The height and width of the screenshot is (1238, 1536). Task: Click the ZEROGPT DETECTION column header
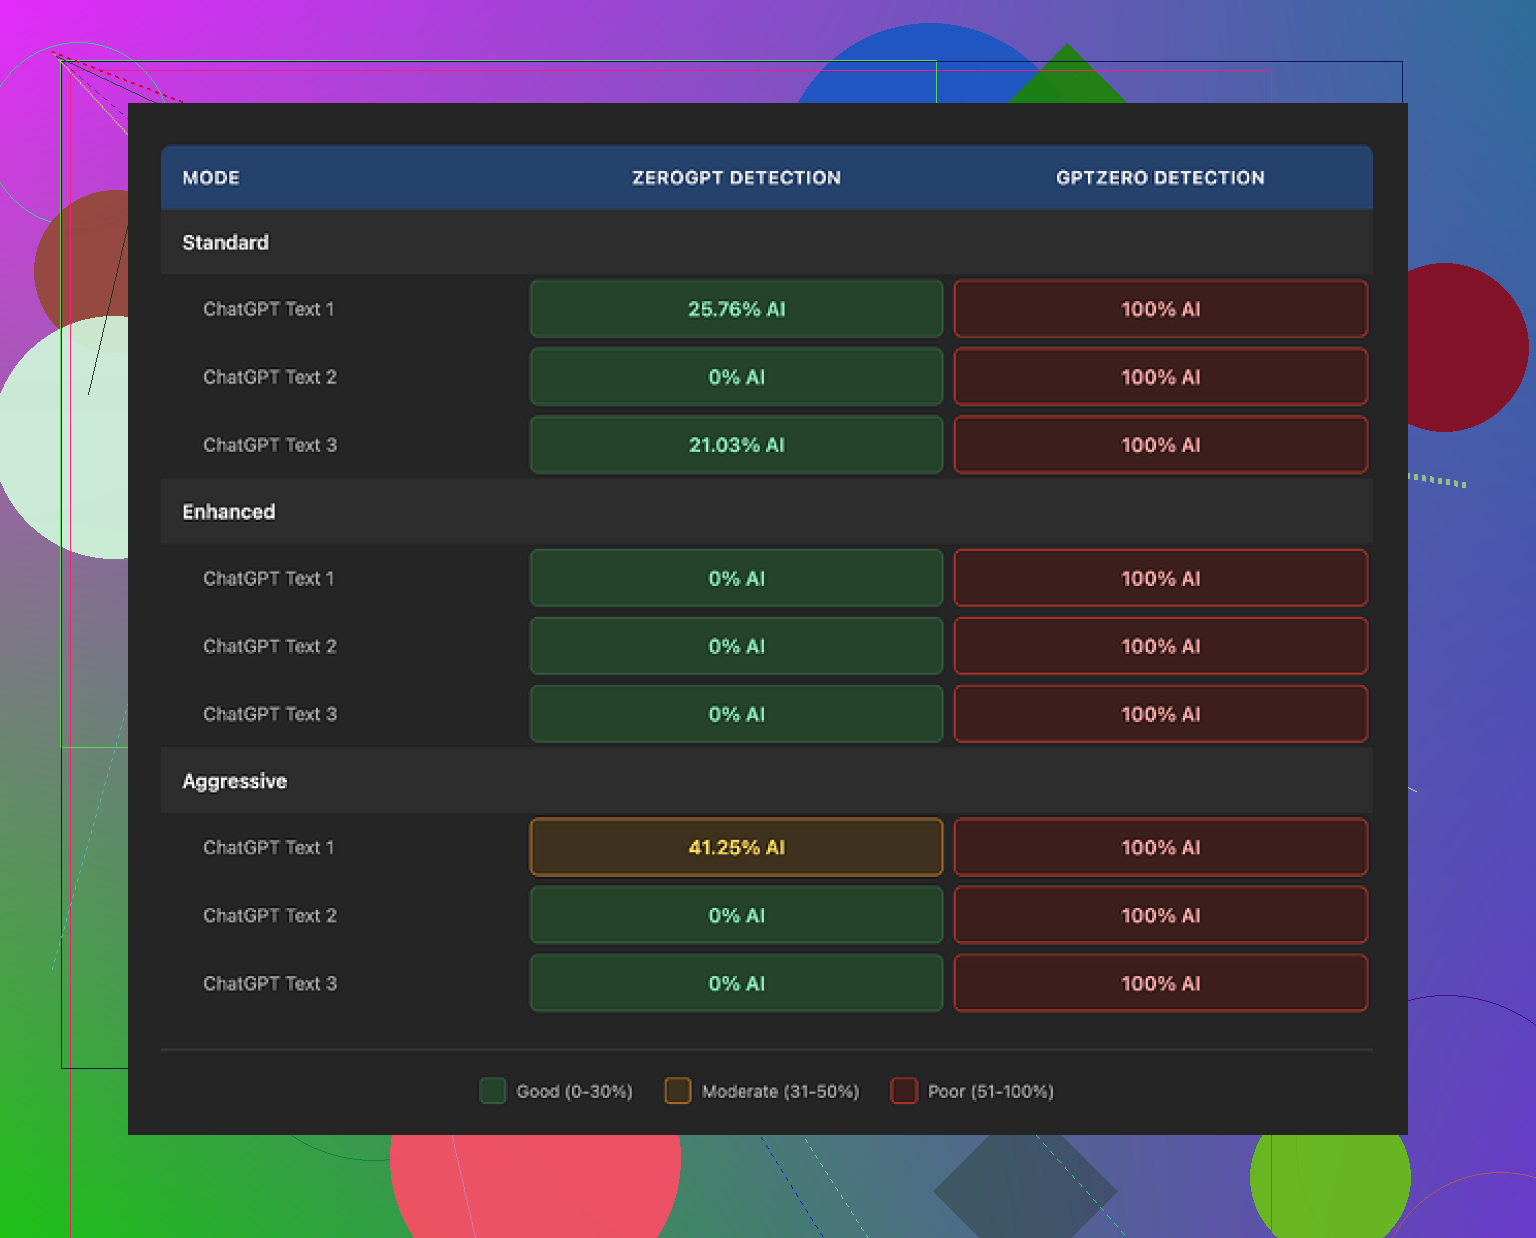[x=736, y=178]
